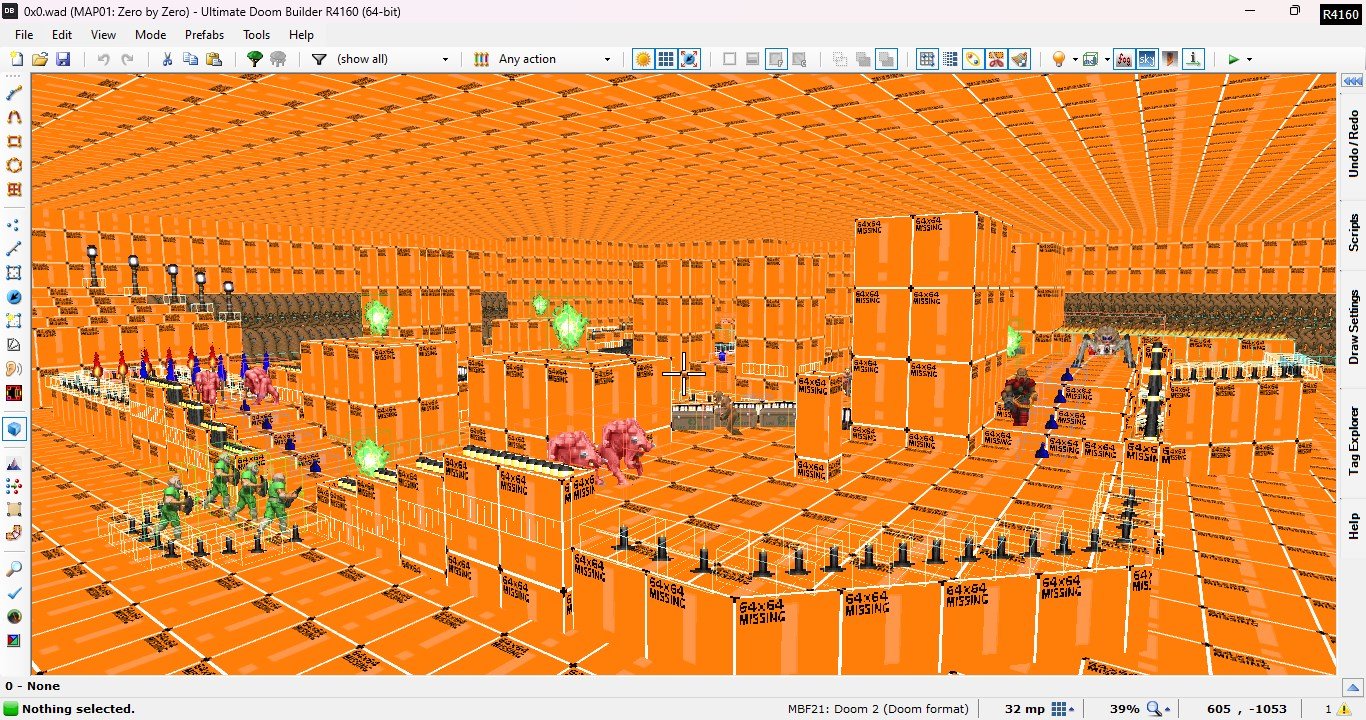This screenshot has width=1366, height=720.
Task: Open a map with the folder icon
Action: [40, 59]
